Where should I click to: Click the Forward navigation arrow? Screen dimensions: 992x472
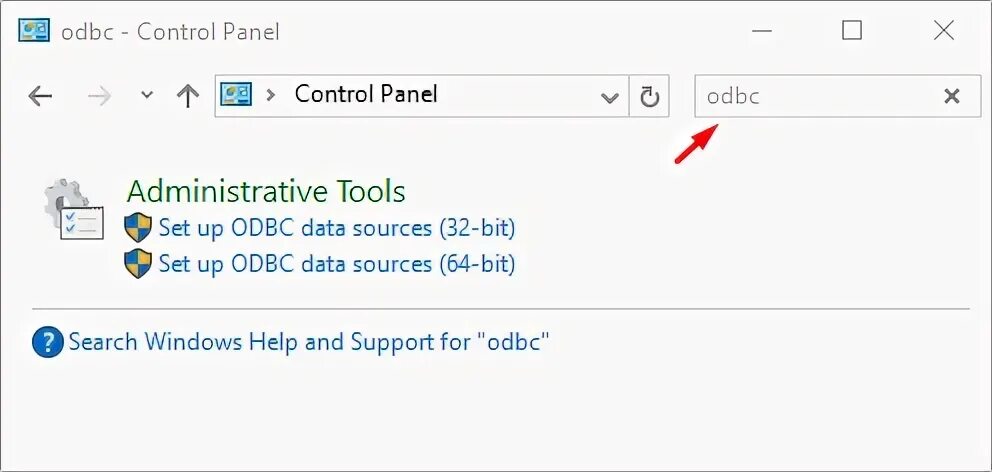pos(100,96)
